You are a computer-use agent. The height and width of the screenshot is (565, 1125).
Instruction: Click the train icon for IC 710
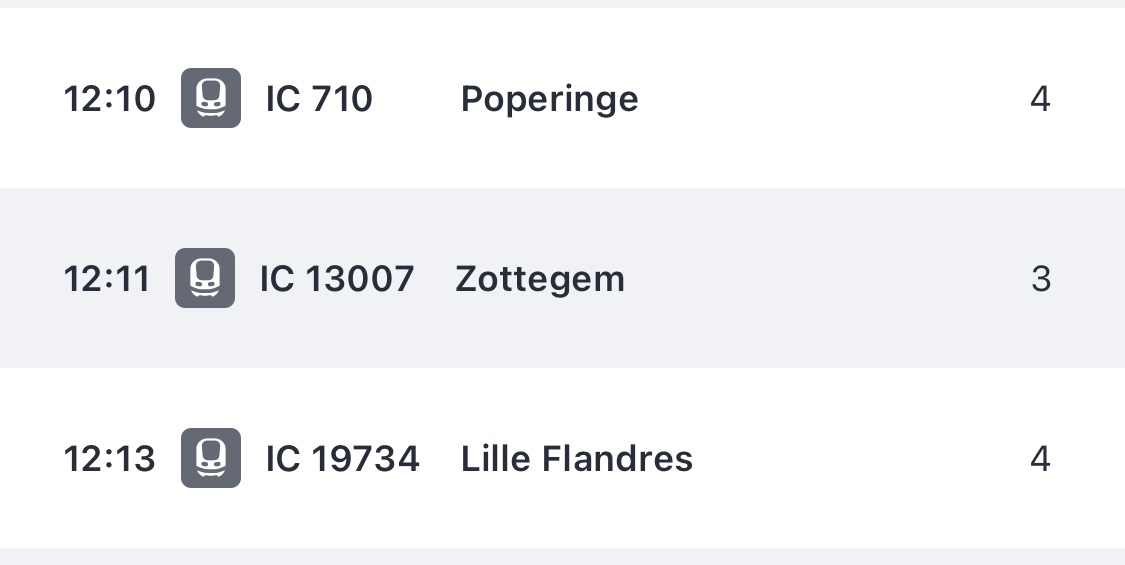[211, 98]
